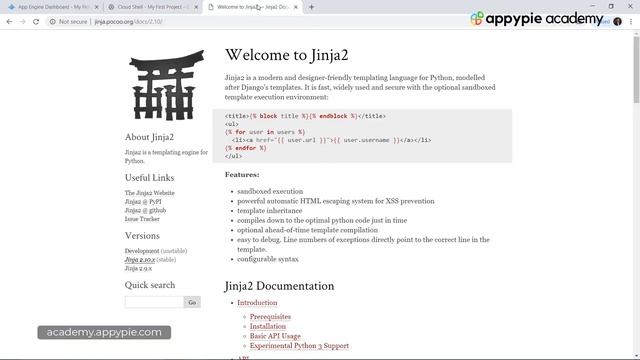Select the Welcome to Jinja2 tab
The height and width of the screenshot is (360, 640).
pyautogui.click(x=253, y=7)
